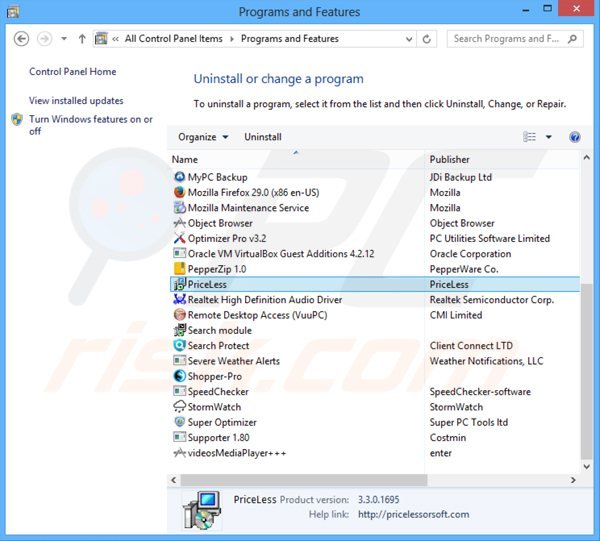Sort by the Name column header
The image size is (600, 541).
(x=296, y=159)
